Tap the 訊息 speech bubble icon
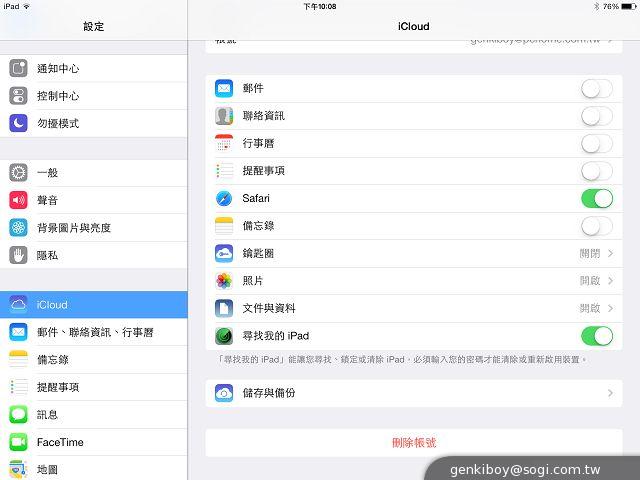 [18, 414]
